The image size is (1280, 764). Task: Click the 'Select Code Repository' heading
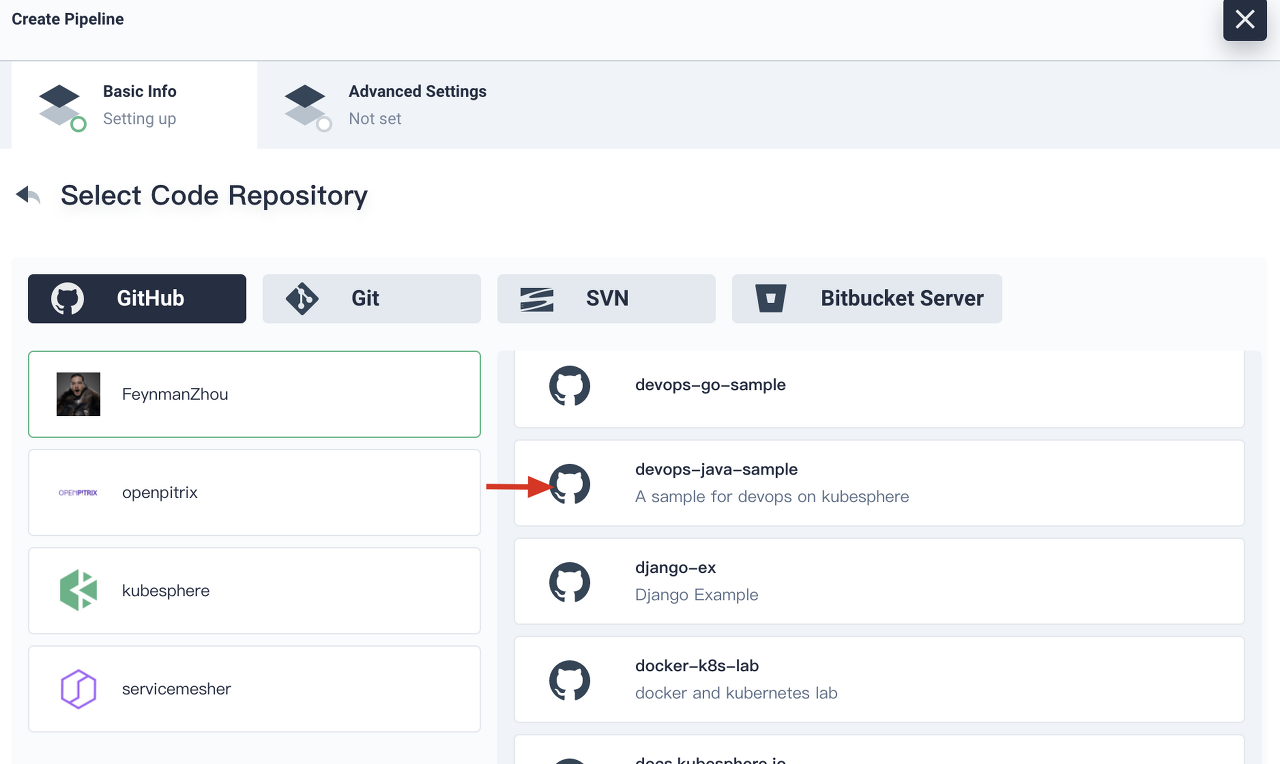point(214,195)
